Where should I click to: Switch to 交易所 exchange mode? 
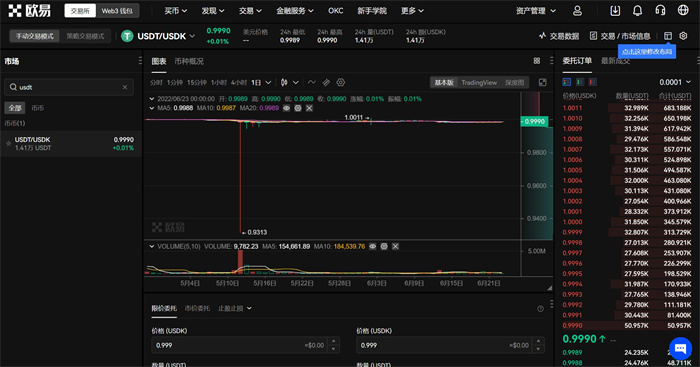(x=80, y=11)
